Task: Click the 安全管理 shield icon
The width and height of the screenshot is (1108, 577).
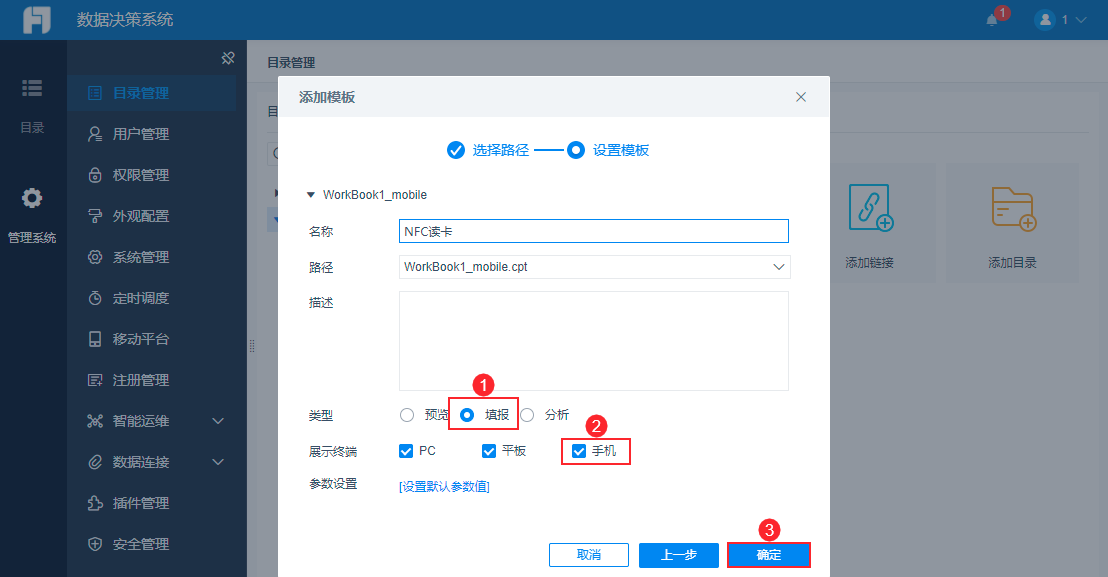Action: click(x=95, y=544)
